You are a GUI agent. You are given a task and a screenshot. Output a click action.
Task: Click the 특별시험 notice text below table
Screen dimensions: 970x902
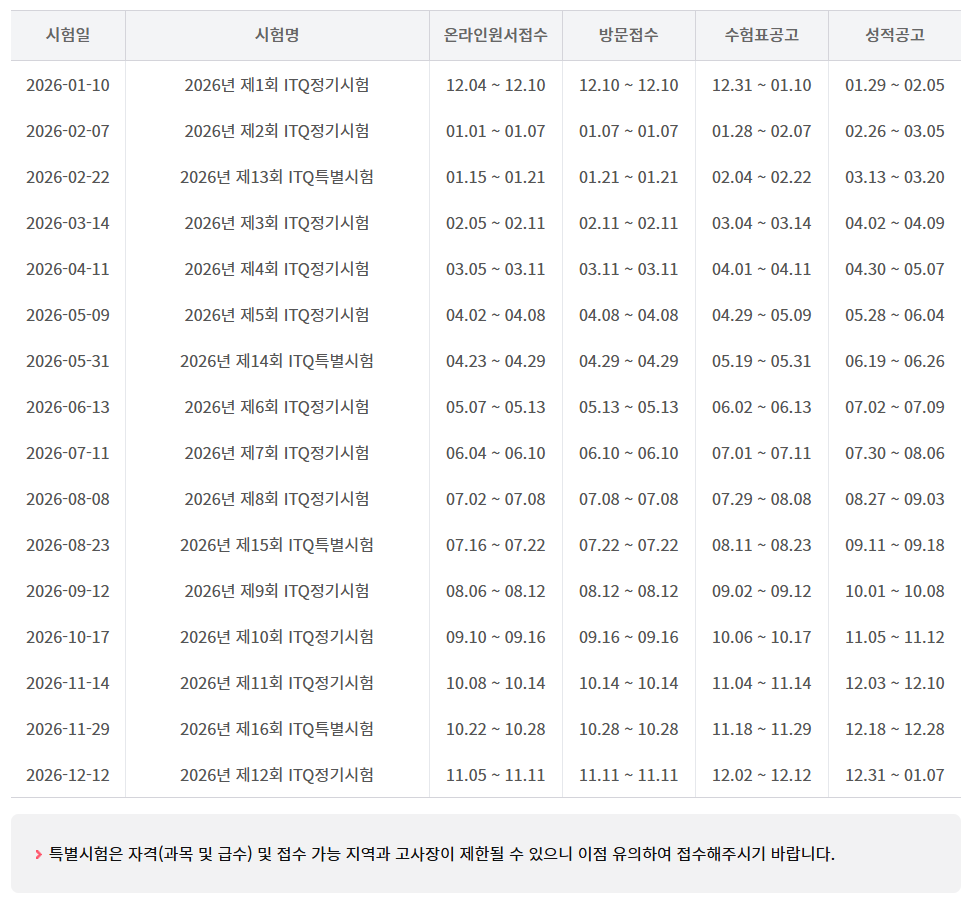tap(442, 854)
